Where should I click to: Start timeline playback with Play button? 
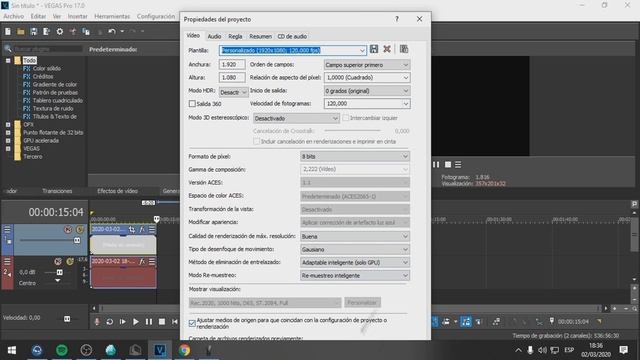[x=136, y=322]
